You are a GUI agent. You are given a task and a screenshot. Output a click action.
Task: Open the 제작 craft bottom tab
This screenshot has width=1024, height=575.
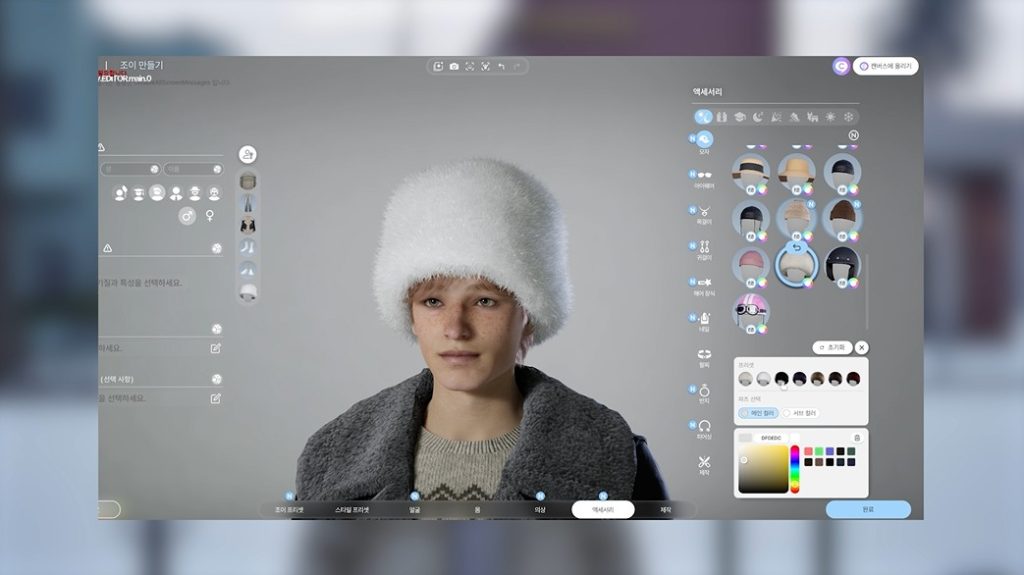coord(665,510)
